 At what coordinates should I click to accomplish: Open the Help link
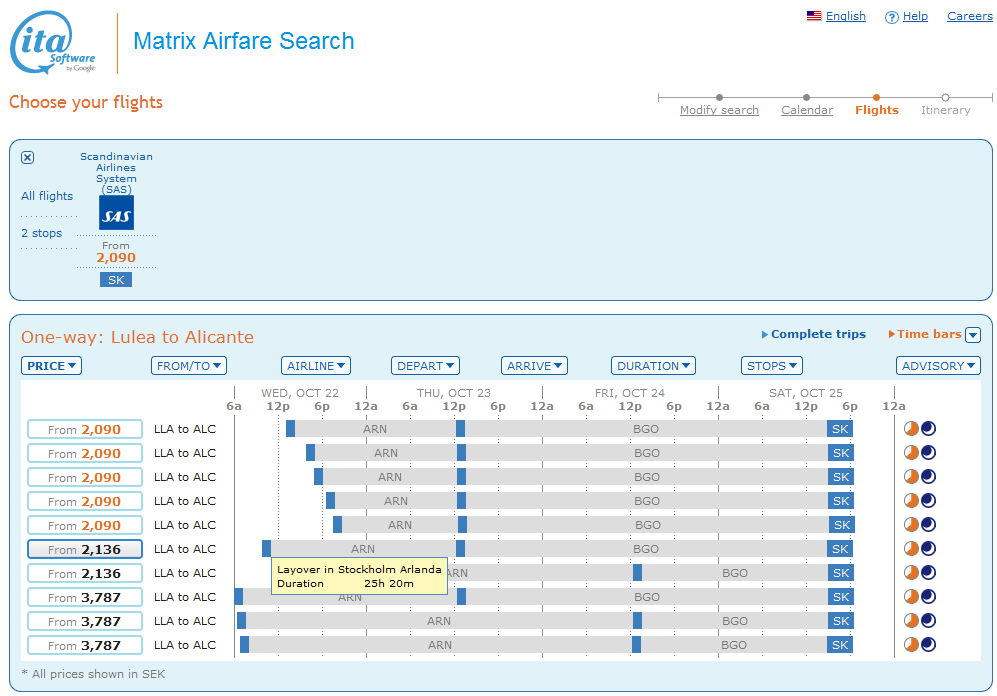click(915, 16)
